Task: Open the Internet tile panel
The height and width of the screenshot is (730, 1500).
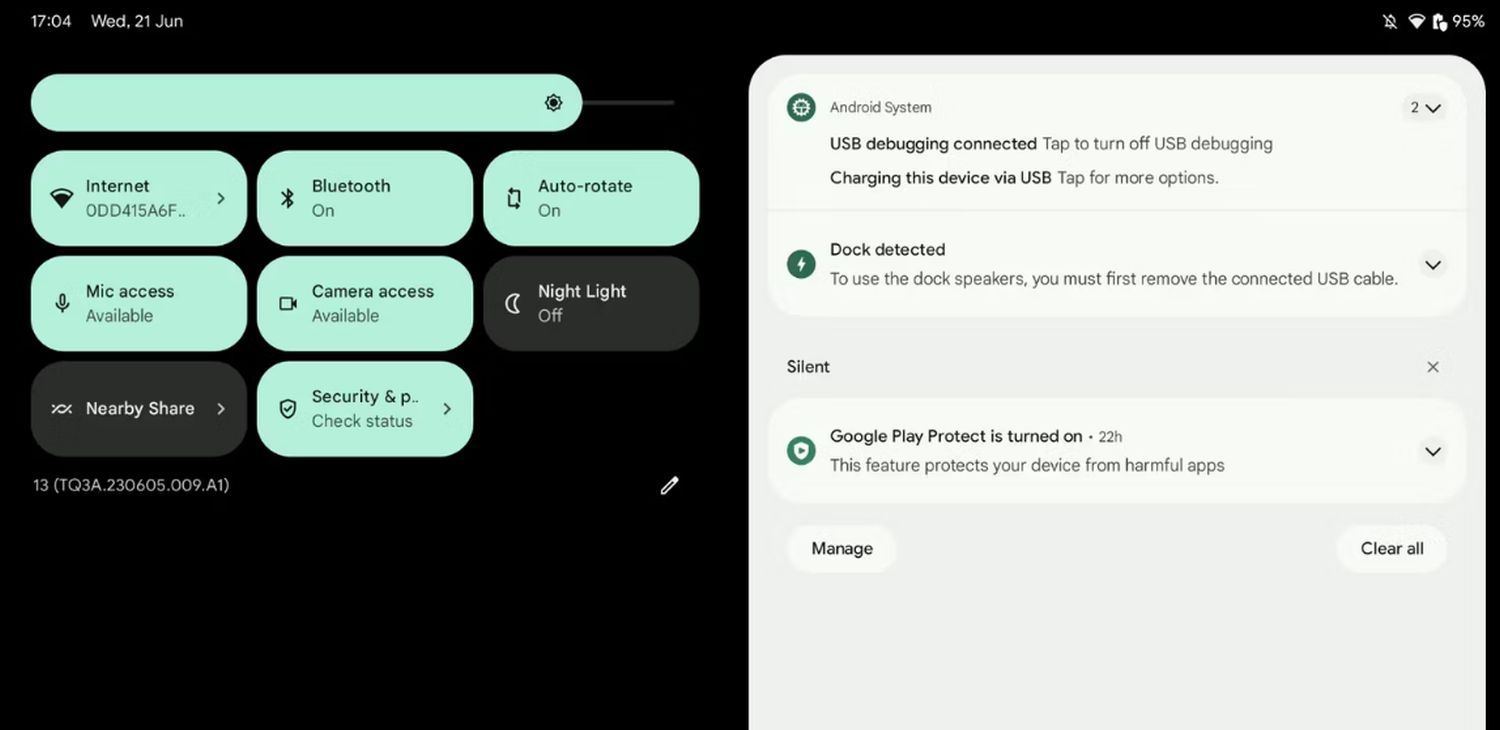Action: [x=138, y=198]
